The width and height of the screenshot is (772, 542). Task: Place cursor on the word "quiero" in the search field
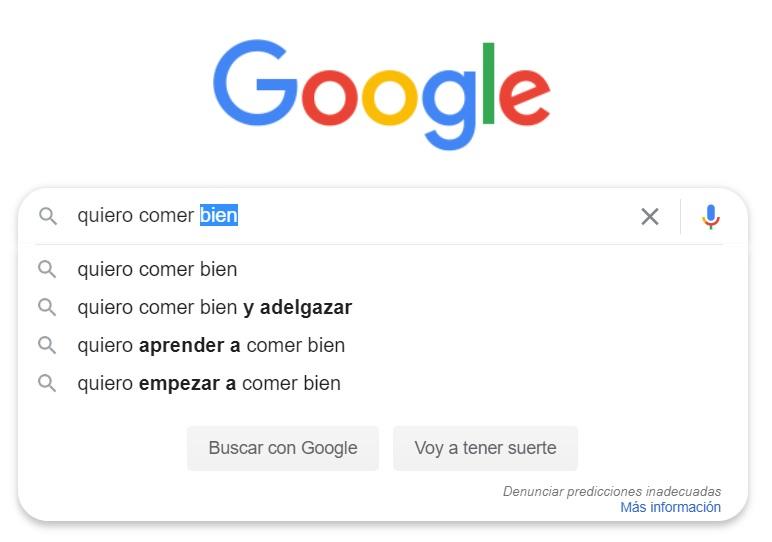point(105,216)
